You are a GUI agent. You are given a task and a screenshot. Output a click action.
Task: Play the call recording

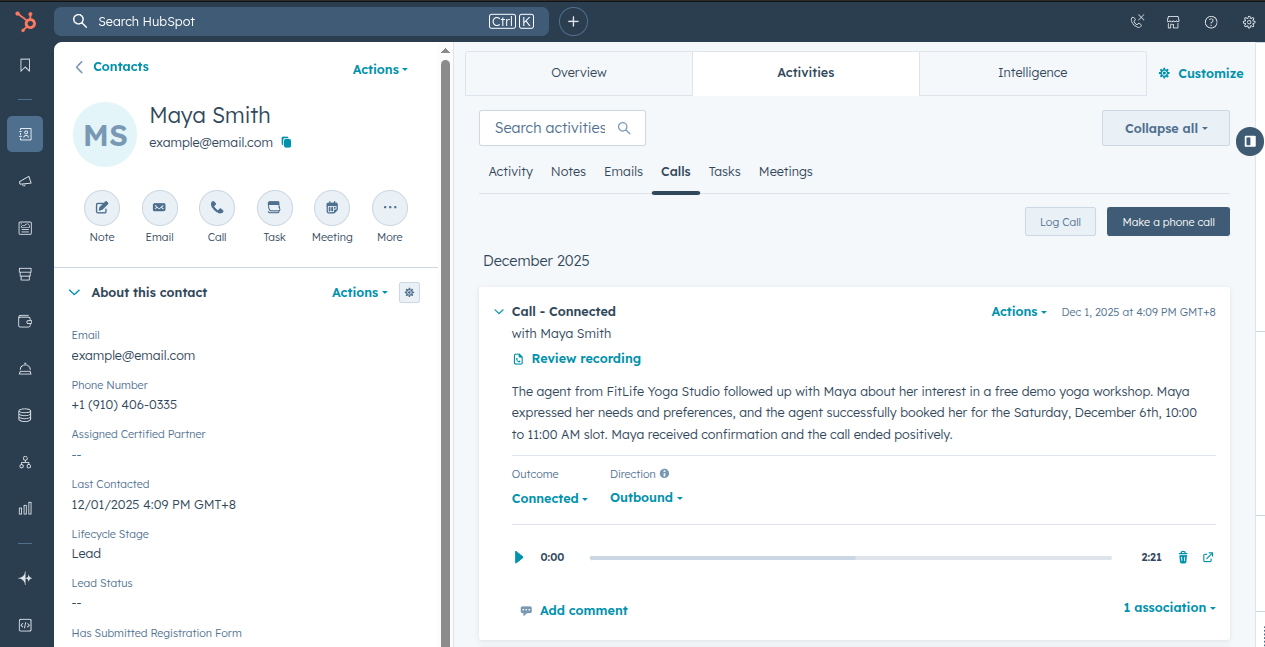click(518, 557)
